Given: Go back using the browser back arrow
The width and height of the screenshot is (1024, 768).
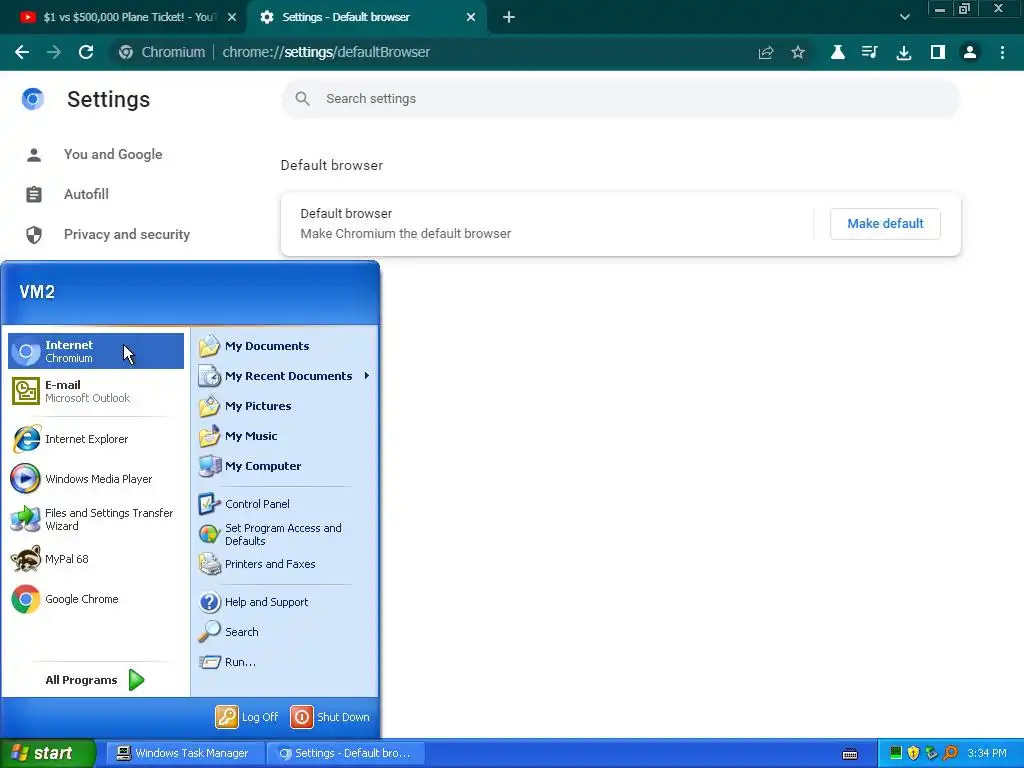Looking at the screenshot, I should tap(22, 52).
